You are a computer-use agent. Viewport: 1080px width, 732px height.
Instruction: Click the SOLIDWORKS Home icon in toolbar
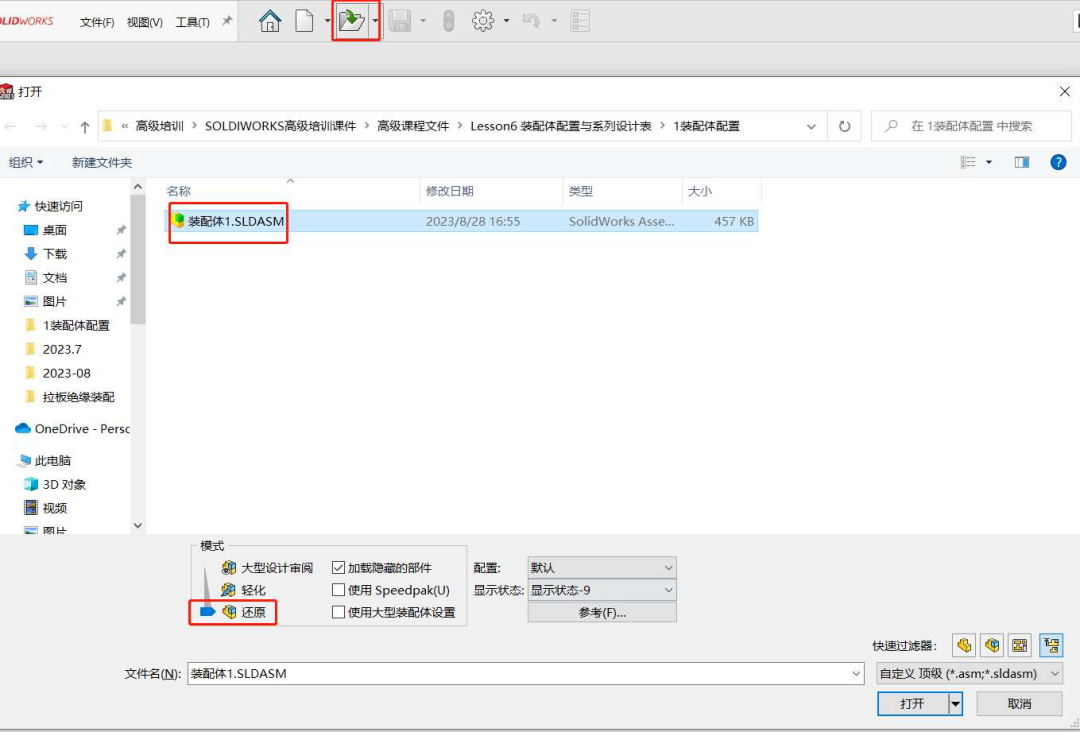270,21
